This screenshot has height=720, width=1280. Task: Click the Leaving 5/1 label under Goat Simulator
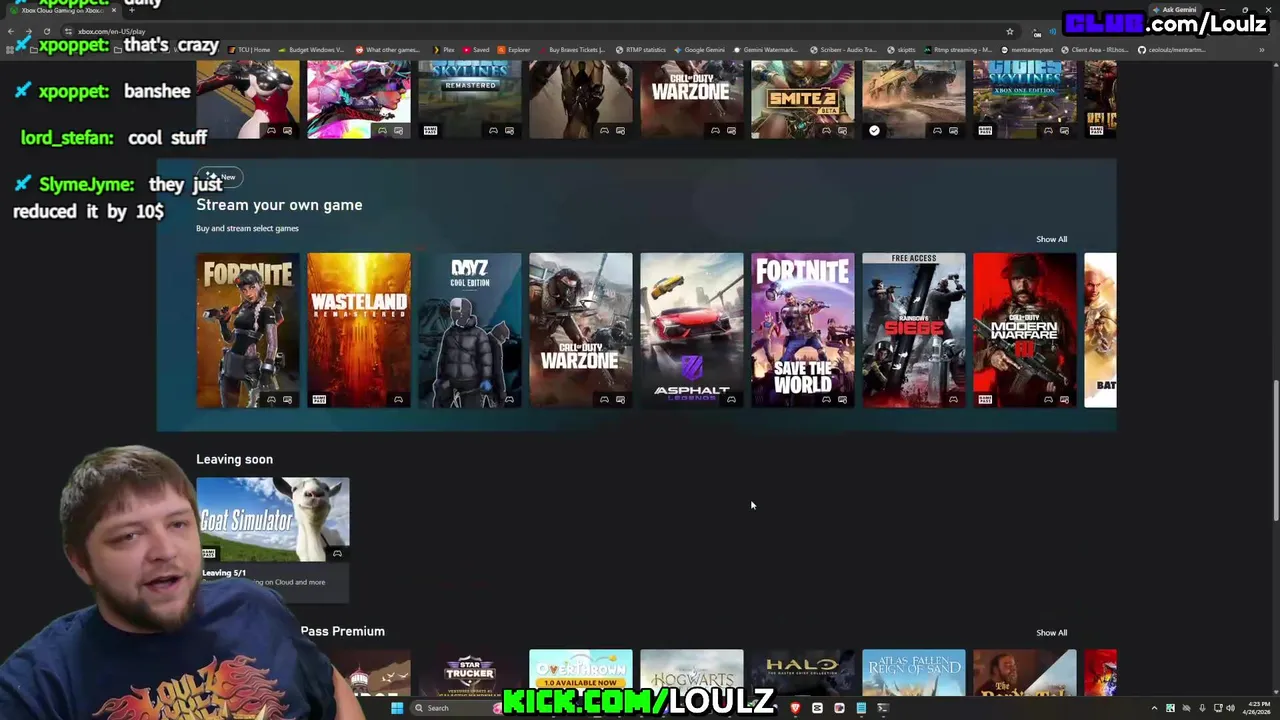click(224, 573)
